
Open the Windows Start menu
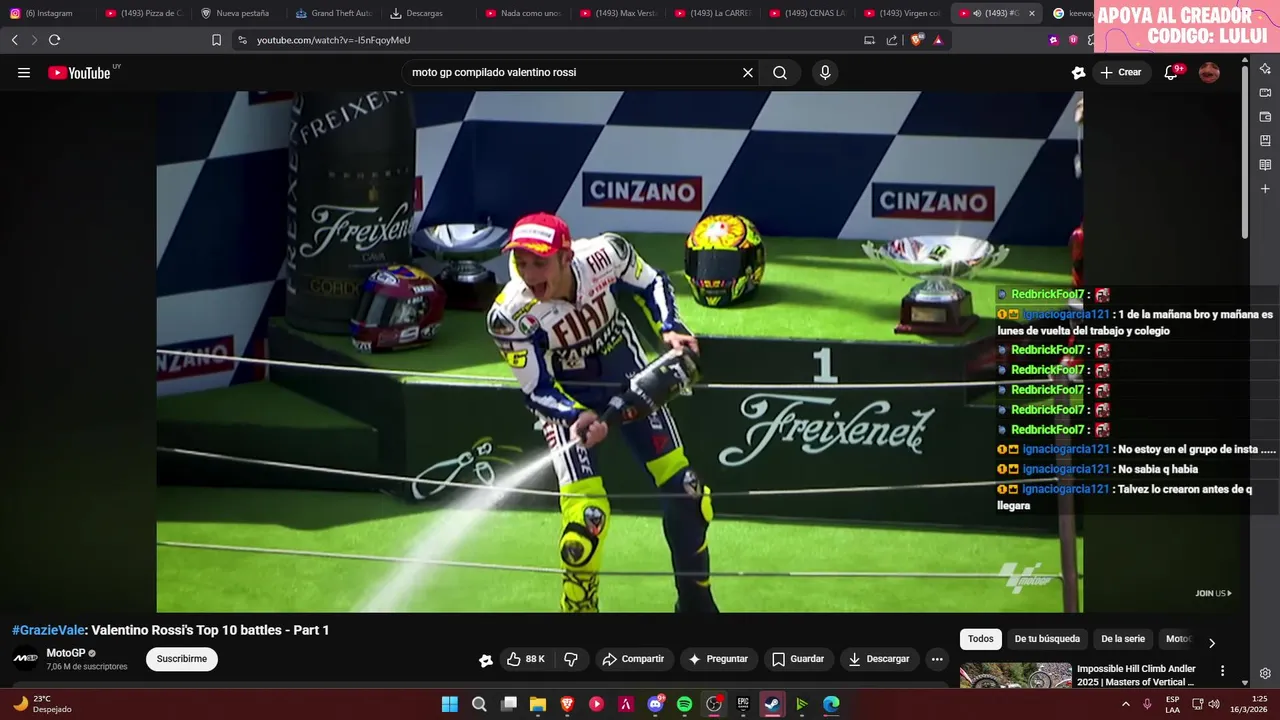click(450, 704)
